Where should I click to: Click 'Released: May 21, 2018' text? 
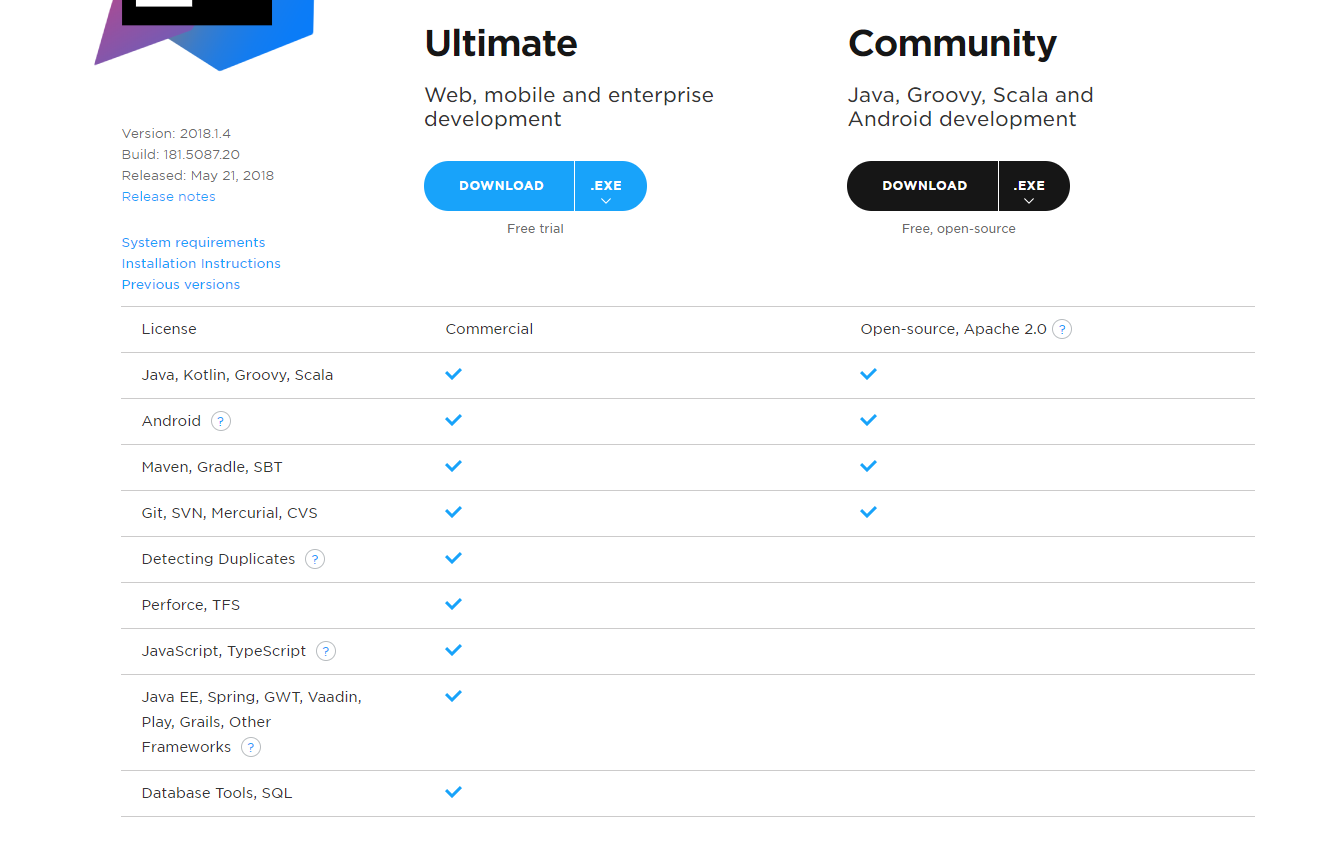tap(198, 176)
